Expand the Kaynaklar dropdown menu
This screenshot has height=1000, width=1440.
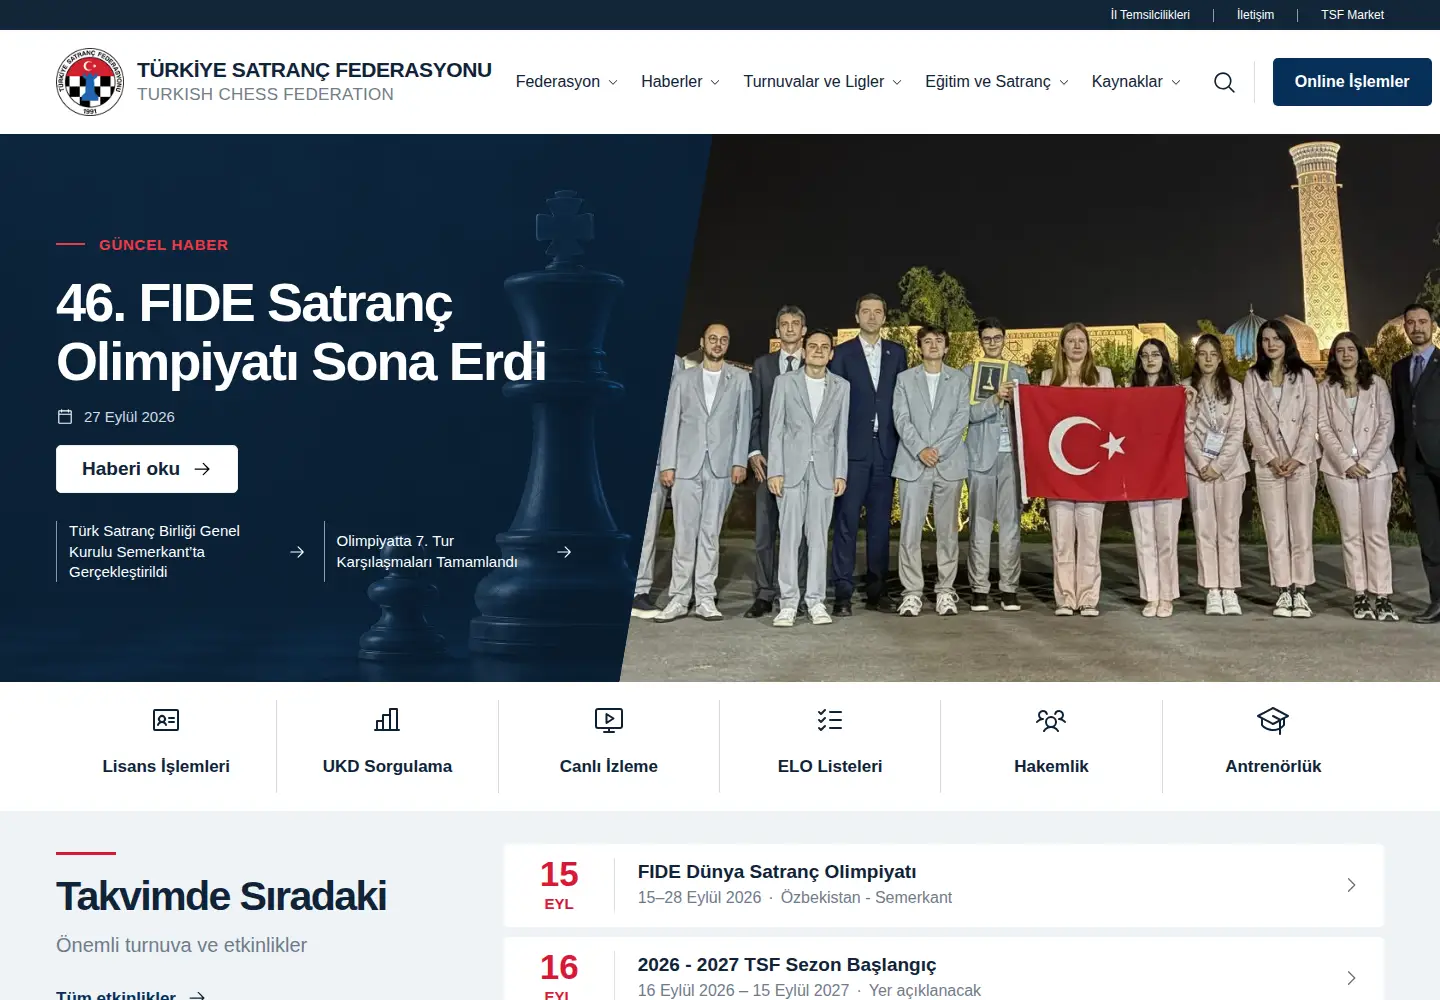1137,82
